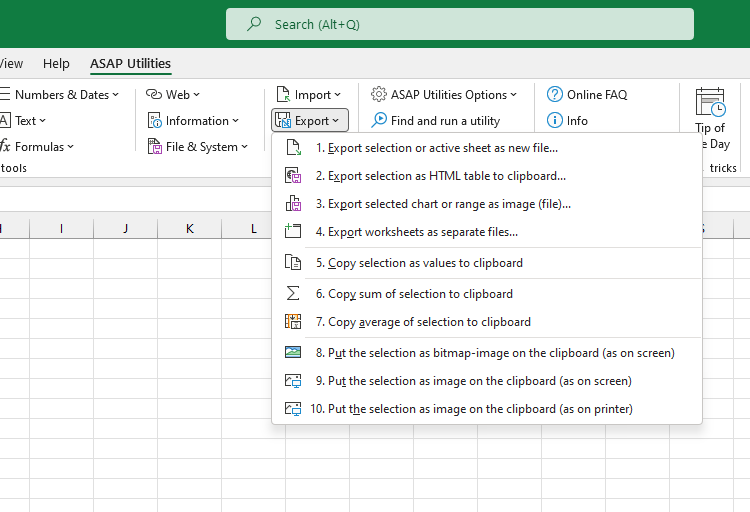Switch to the ASAP Utilities tab

(x=130, y=64)
